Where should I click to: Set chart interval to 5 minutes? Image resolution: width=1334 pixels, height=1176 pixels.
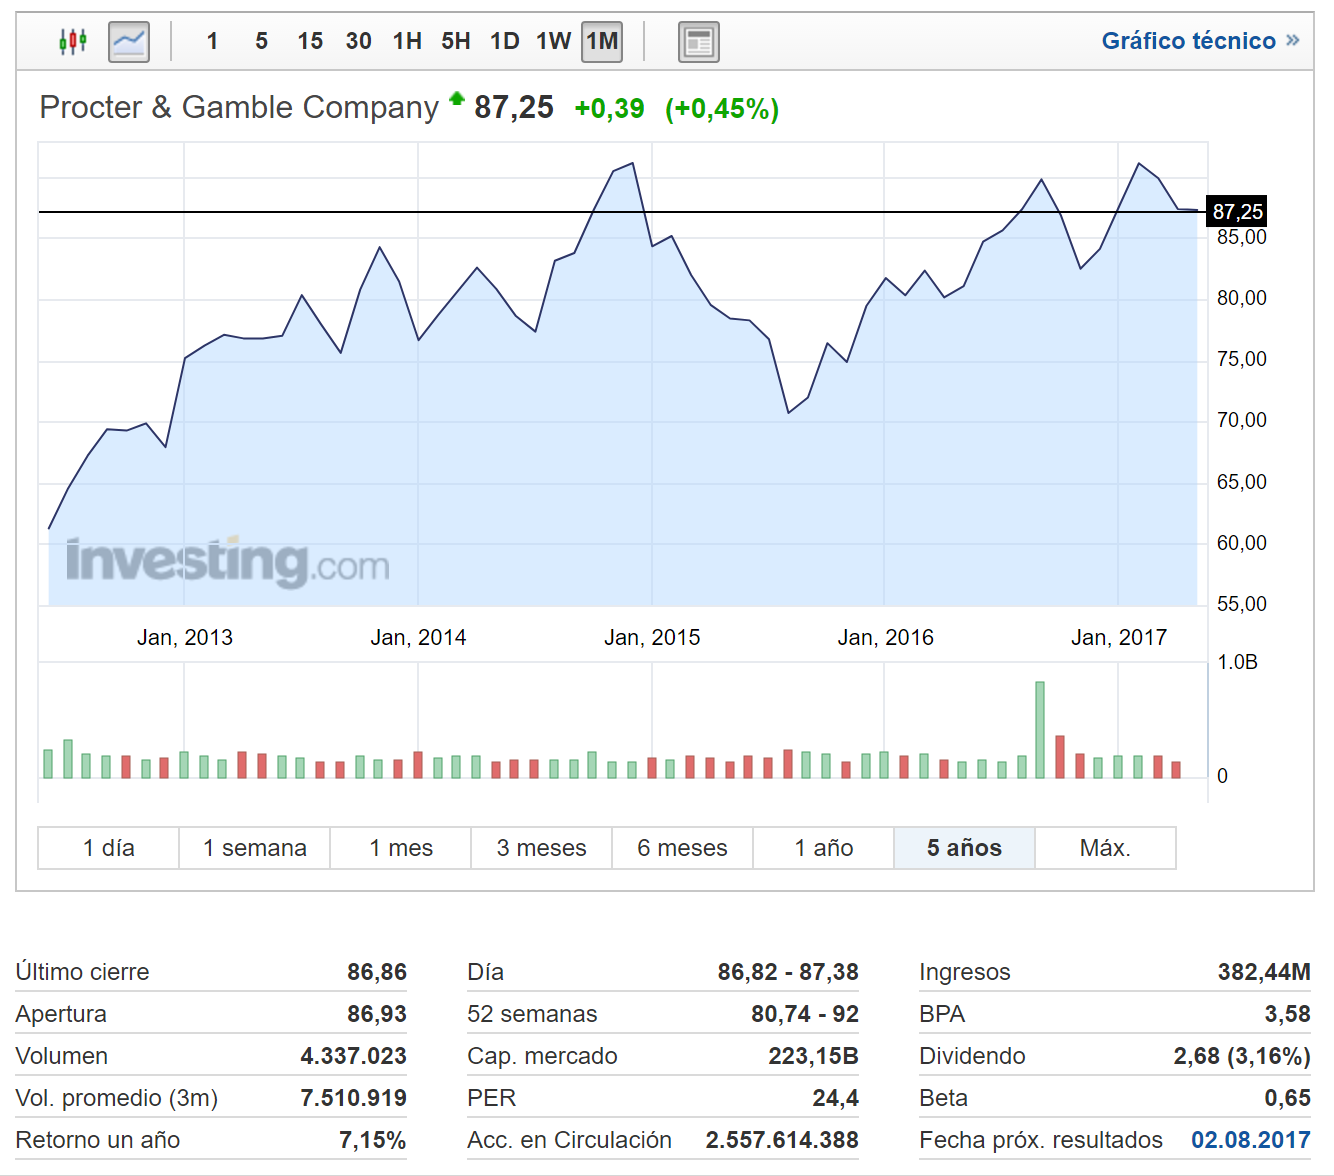click(x=261, y=42)
